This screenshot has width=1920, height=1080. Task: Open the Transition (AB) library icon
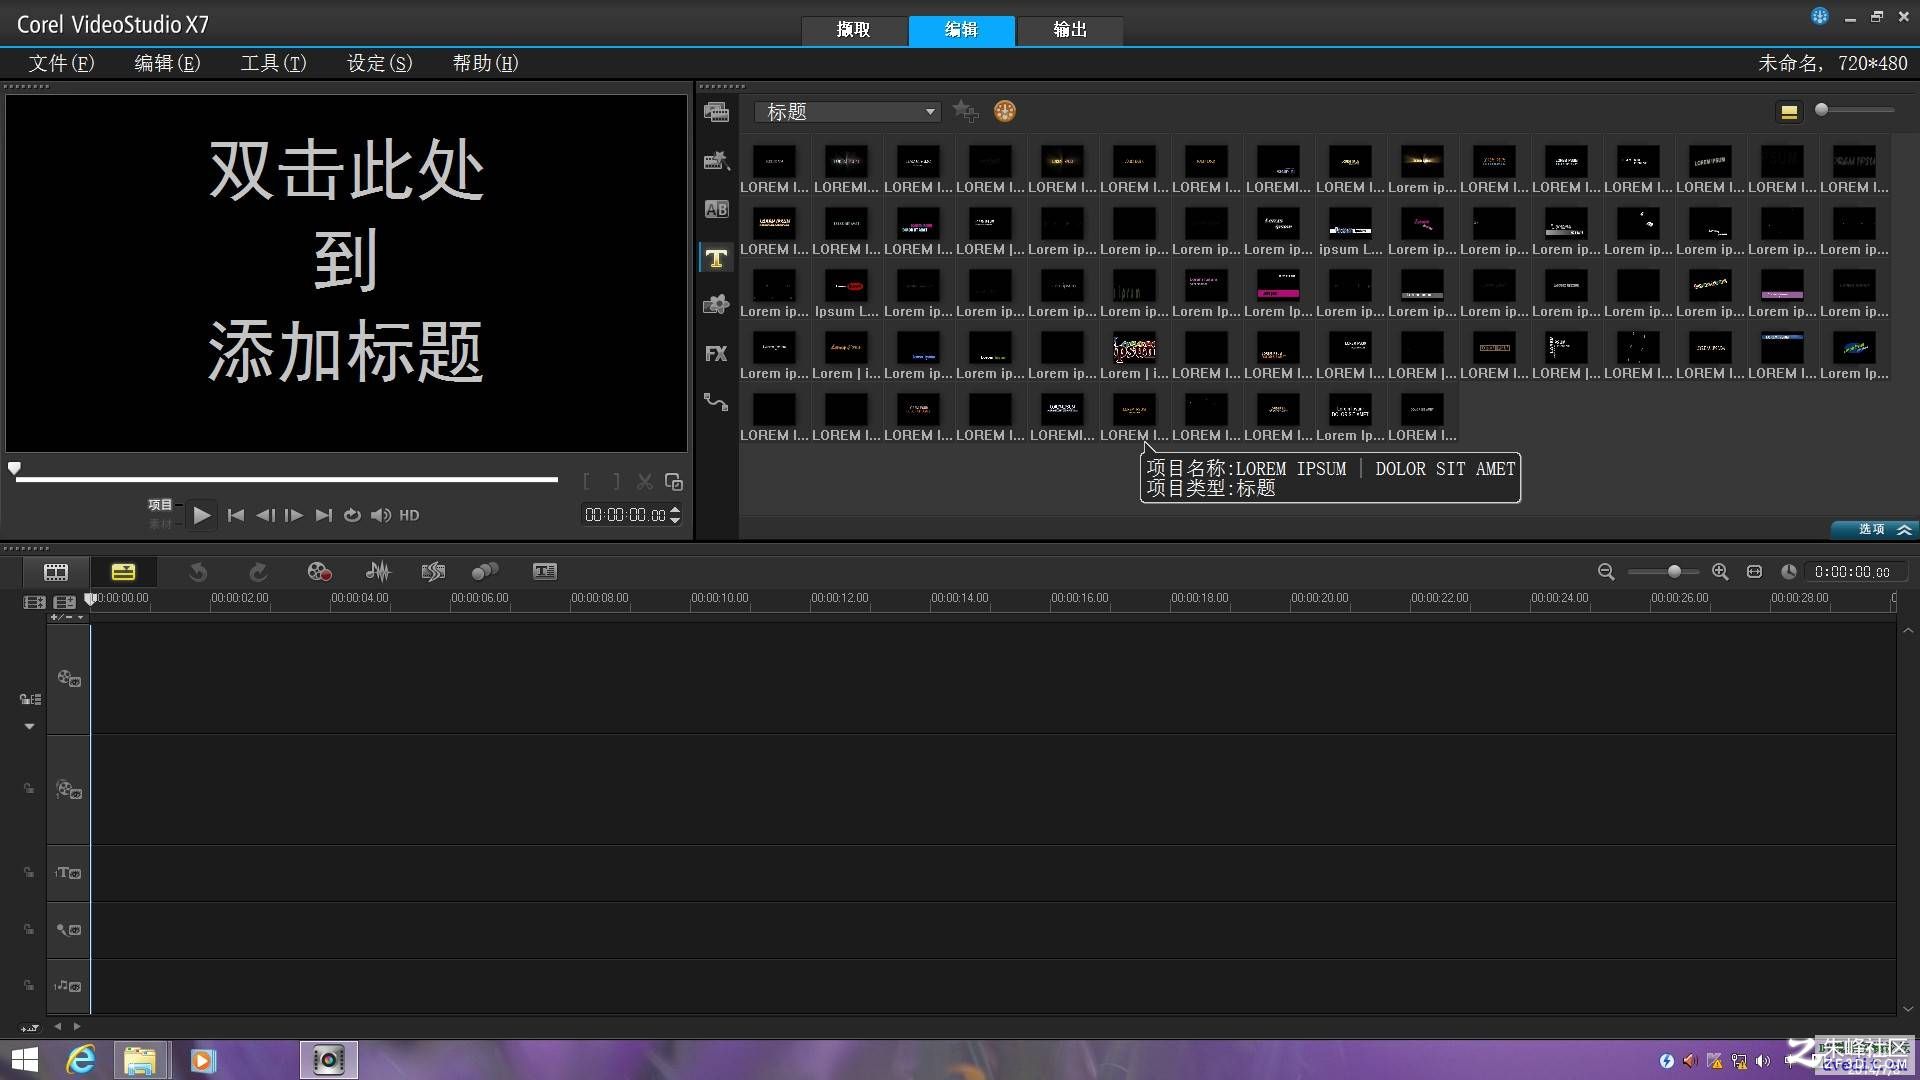(x=716, y=209)
